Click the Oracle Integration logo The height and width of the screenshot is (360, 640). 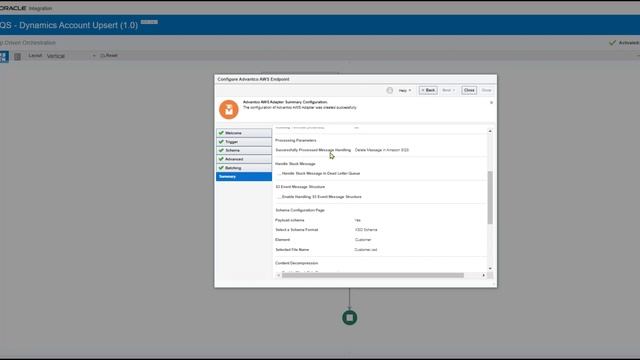tap(26, 8)
